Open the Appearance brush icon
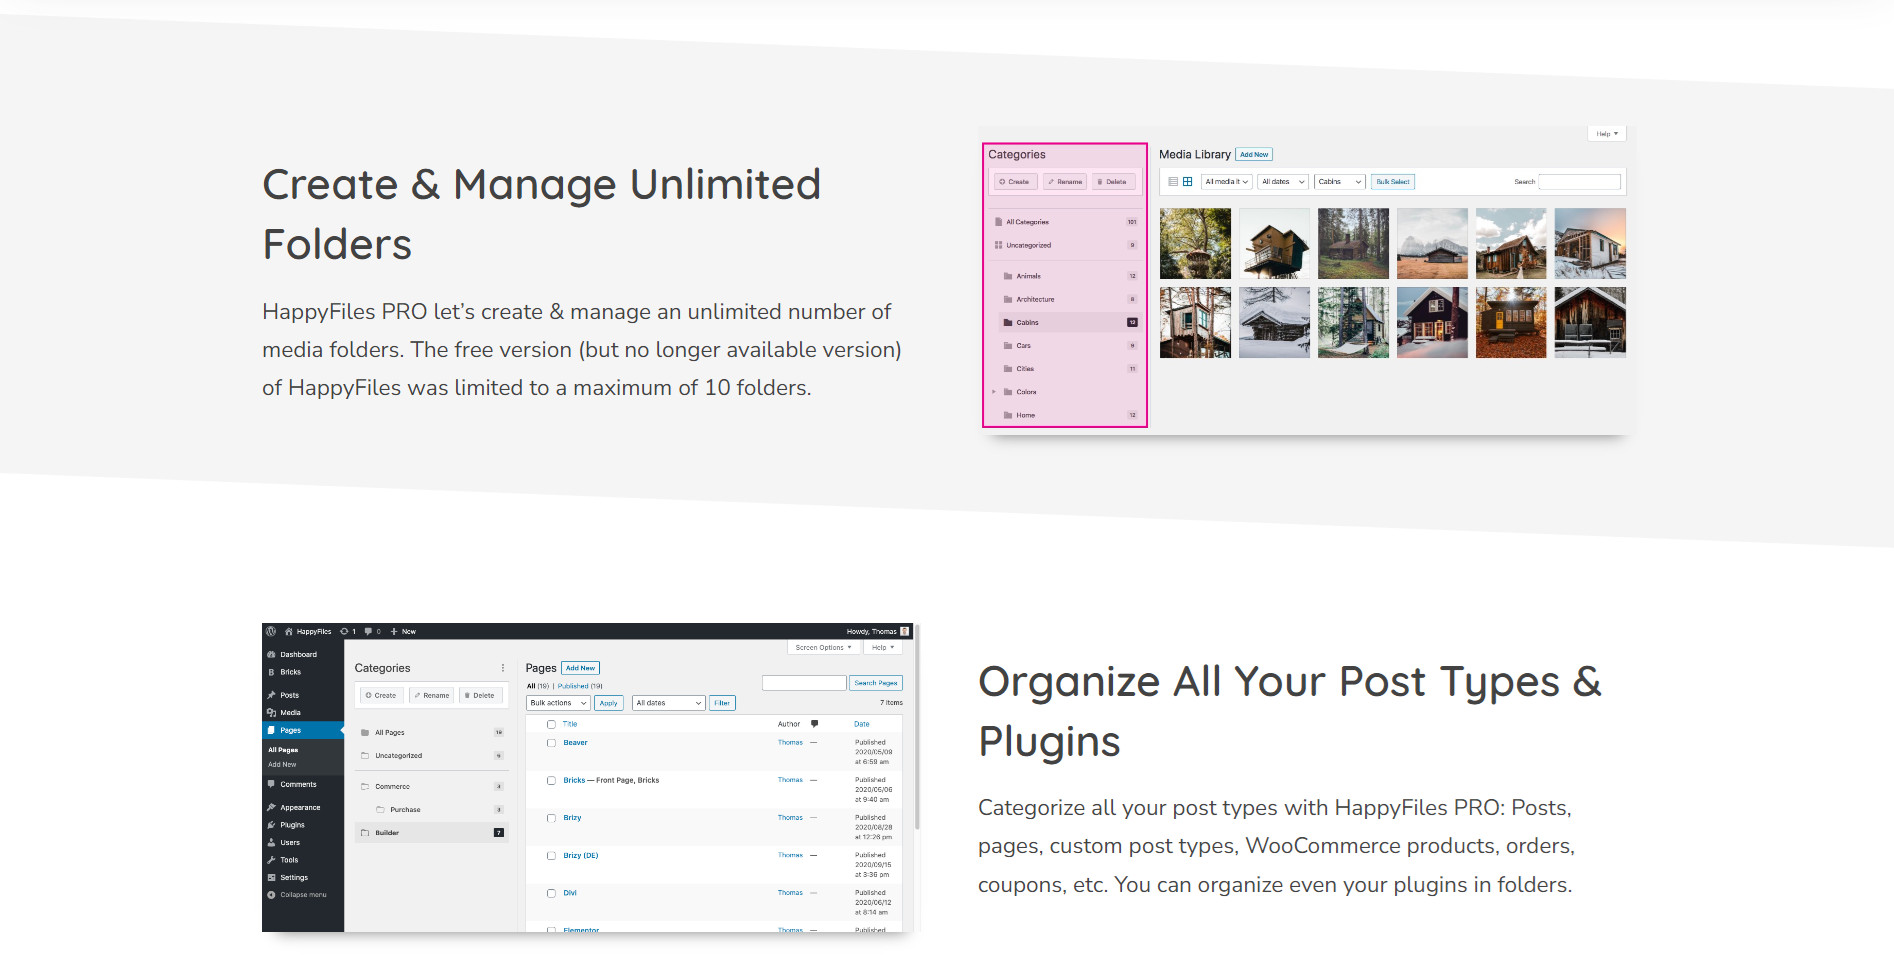 tap(271, 807)
